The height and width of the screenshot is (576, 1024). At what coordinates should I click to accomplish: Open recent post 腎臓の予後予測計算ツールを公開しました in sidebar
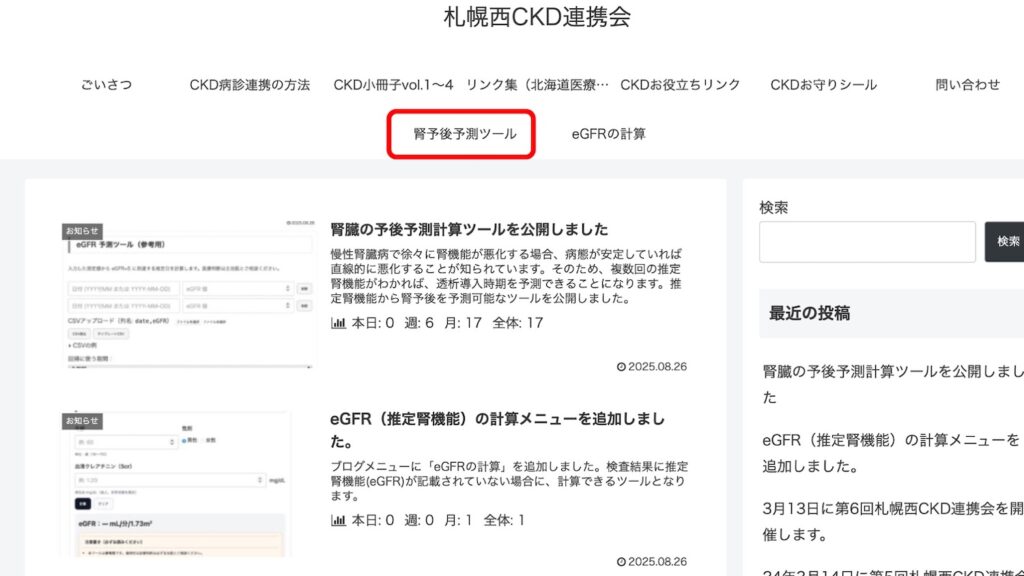(x=893, y=384)
